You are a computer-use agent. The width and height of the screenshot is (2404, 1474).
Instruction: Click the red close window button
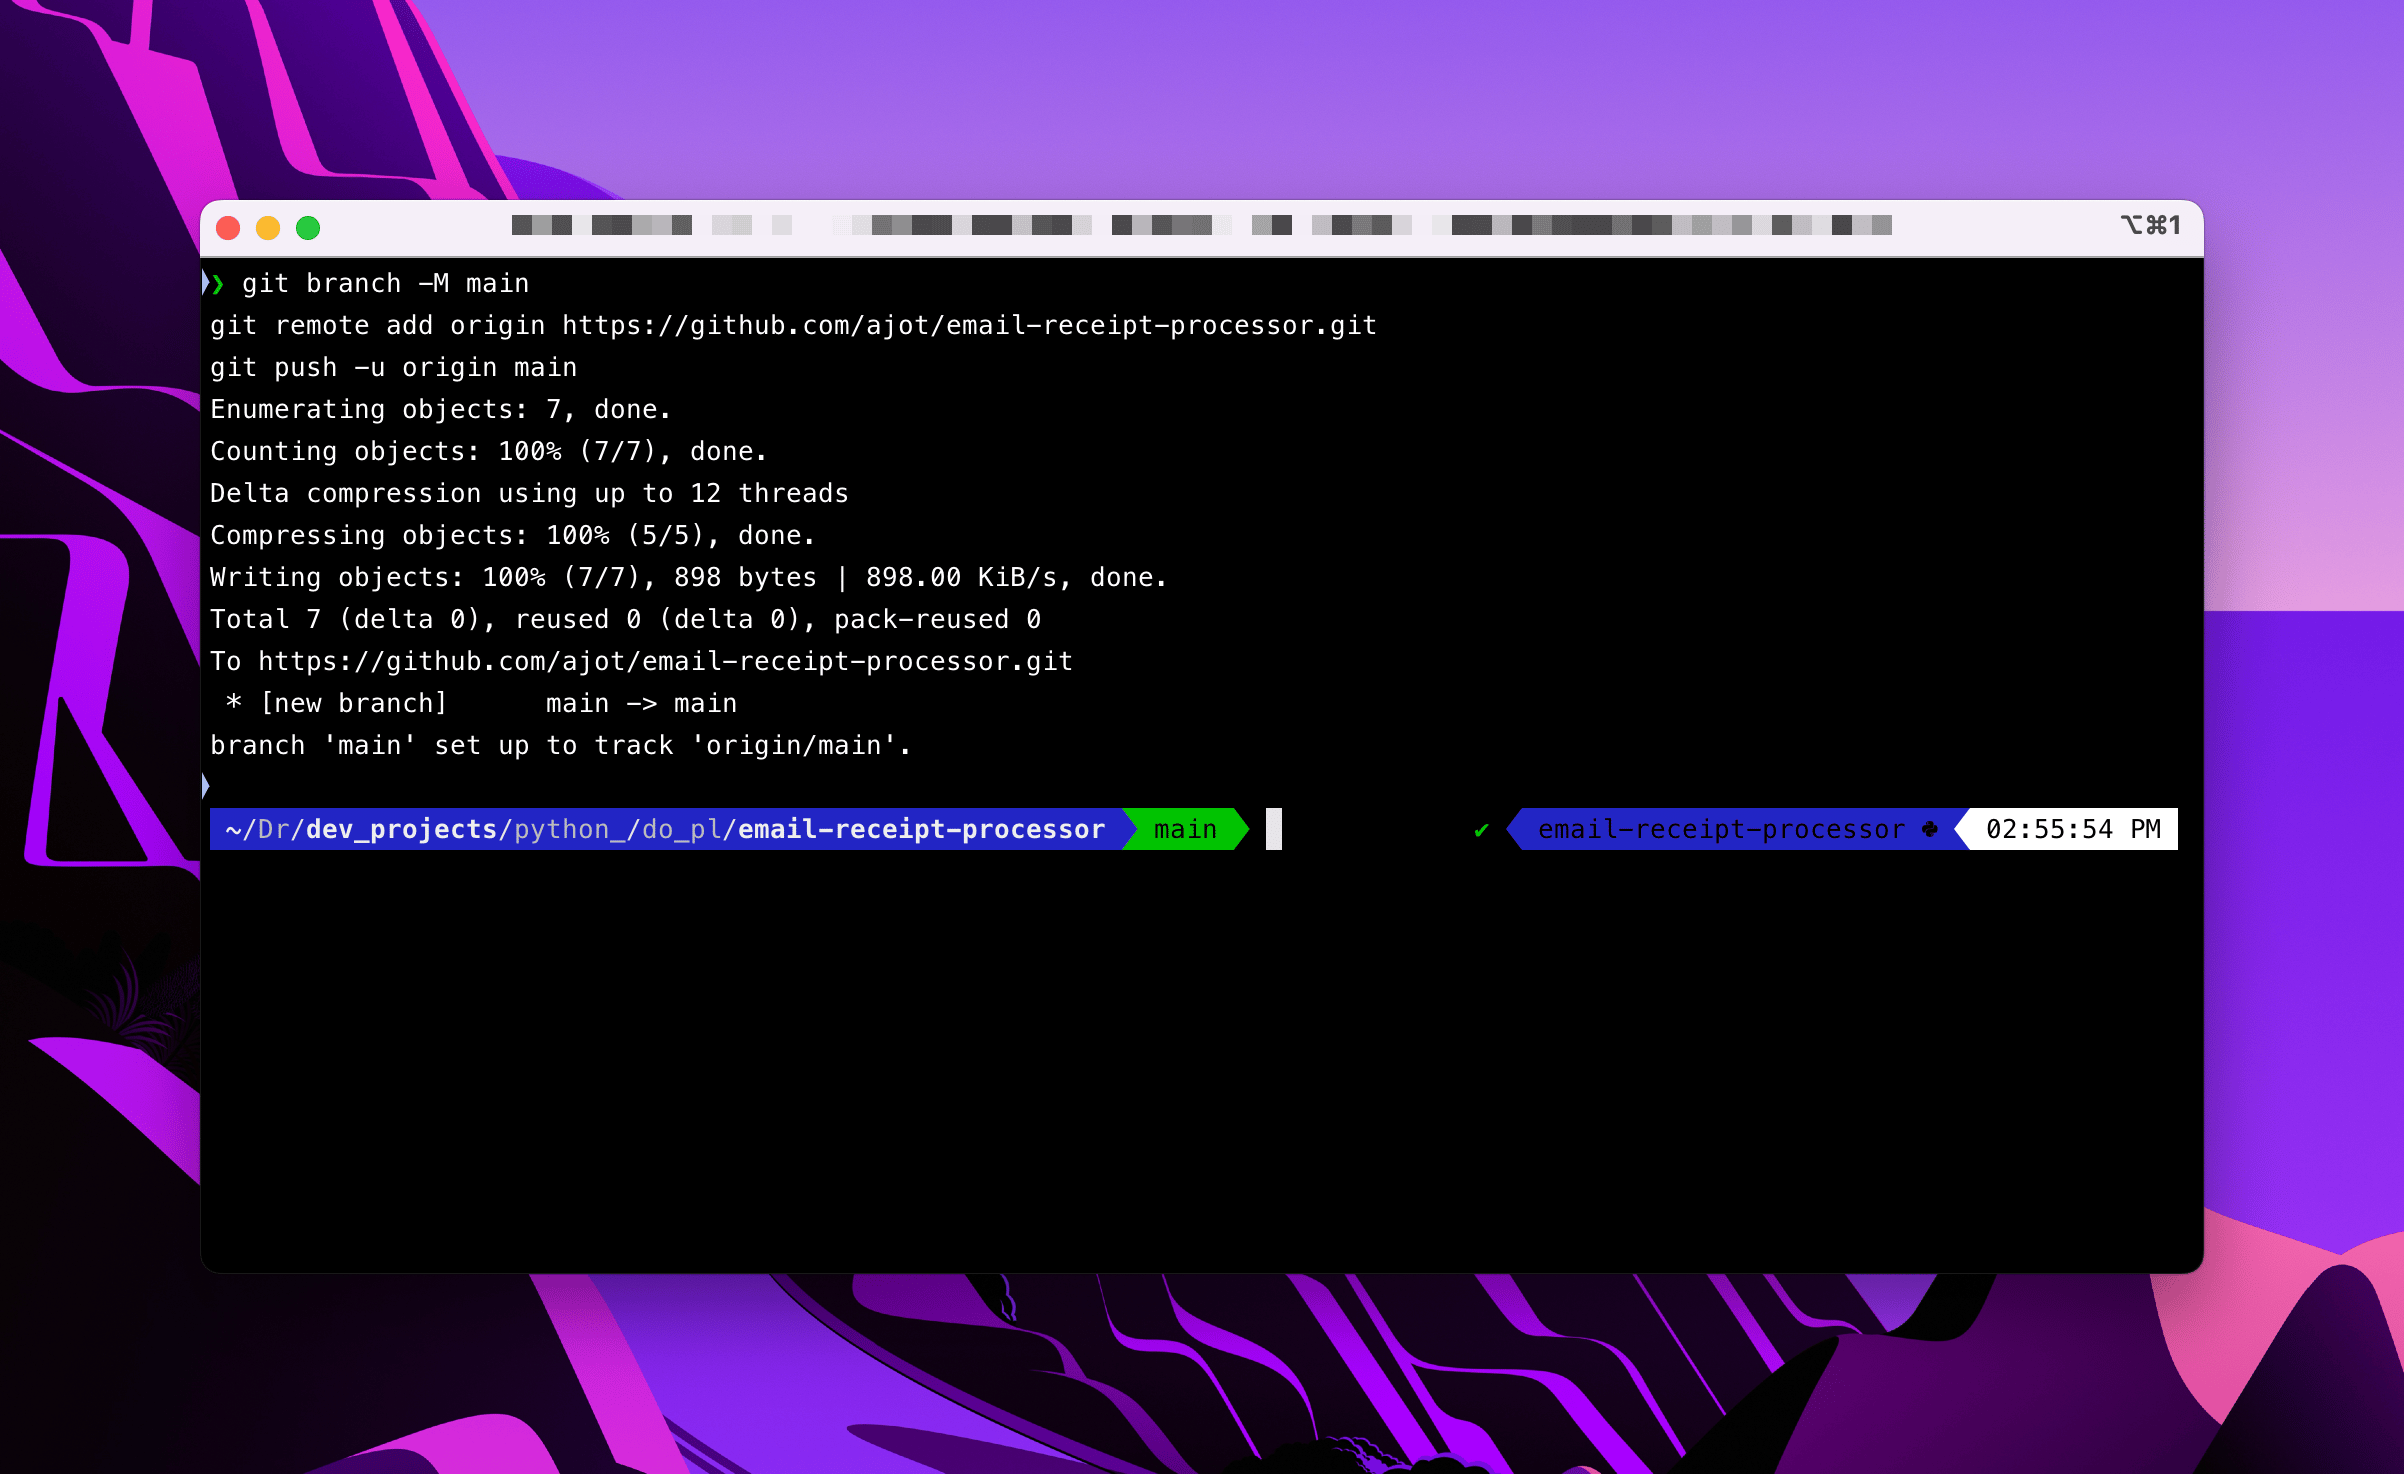click(x=228, y=228)
